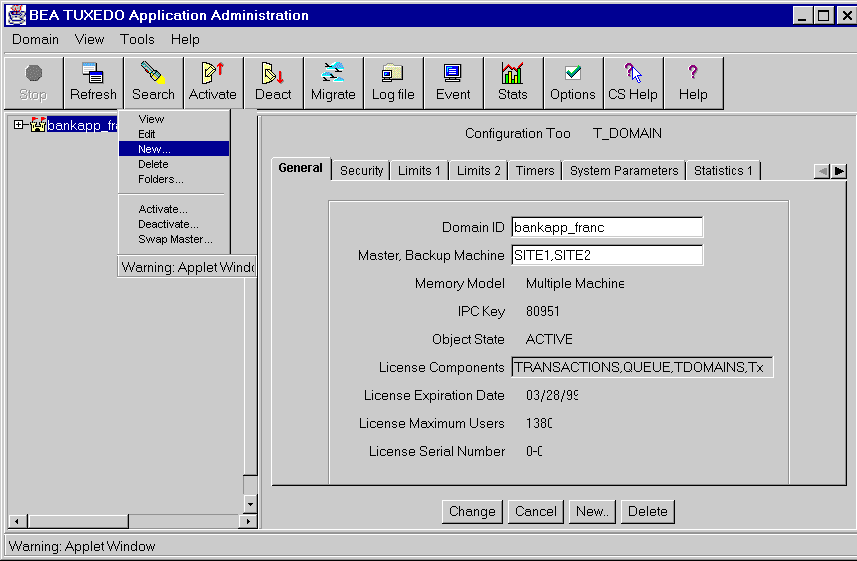Choose View in the context menu
The image size is (857, 561).
[x=174, y=119]
